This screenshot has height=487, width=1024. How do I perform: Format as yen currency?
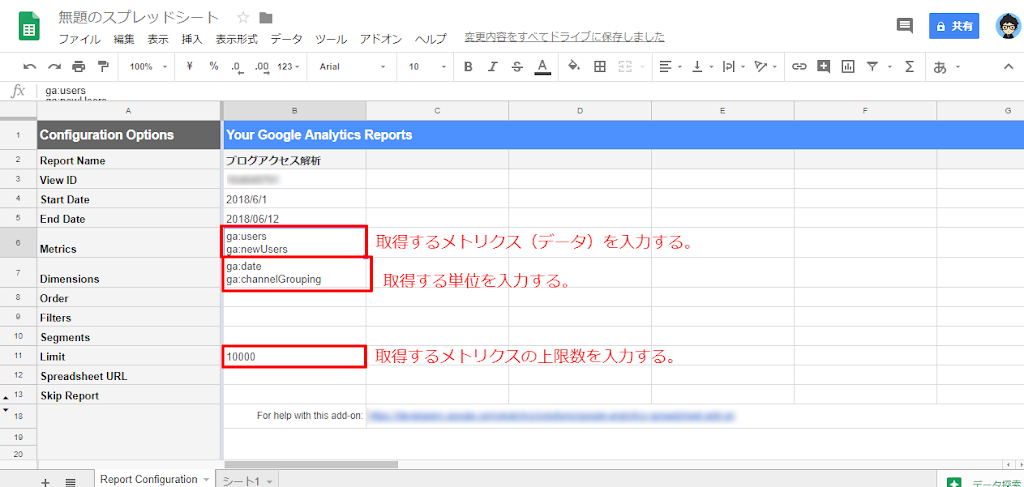pos(189,67)
